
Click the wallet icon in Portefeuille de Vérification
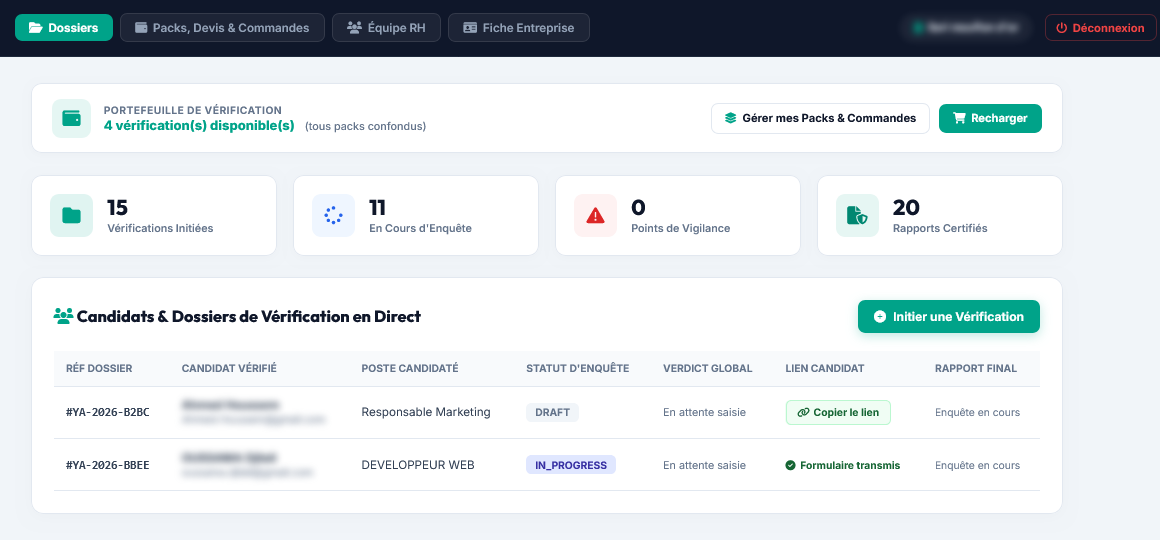click(x=71, y=118)
